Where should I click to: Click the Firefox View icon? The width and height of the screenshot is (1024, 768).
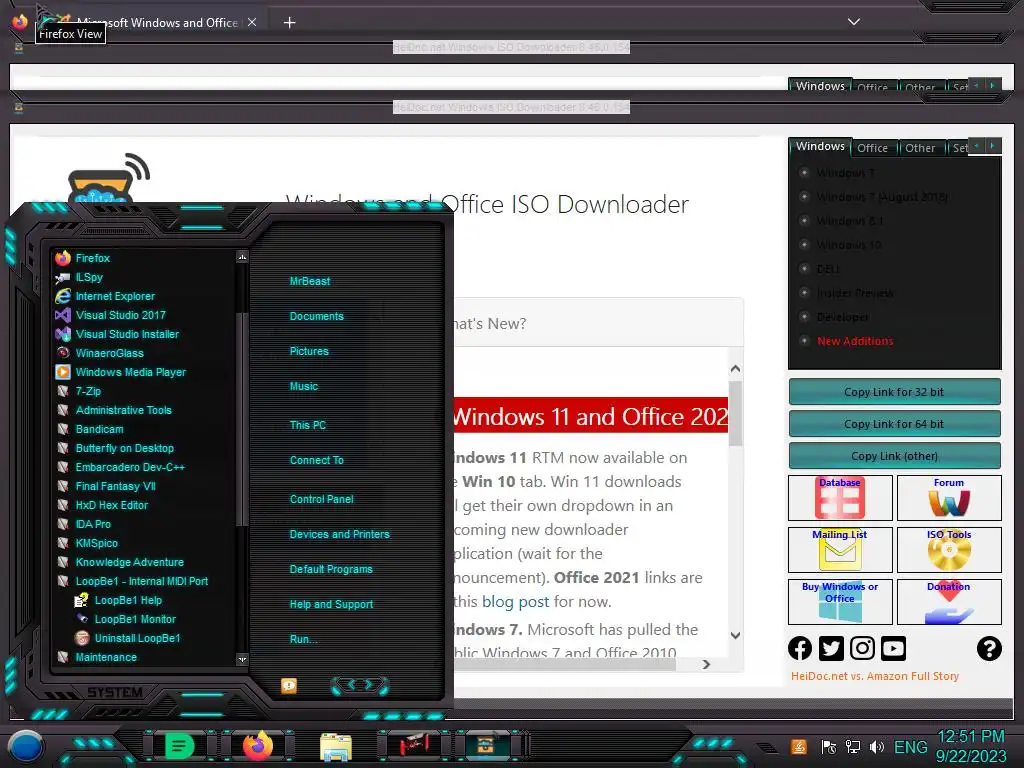(x=19, y=22)
